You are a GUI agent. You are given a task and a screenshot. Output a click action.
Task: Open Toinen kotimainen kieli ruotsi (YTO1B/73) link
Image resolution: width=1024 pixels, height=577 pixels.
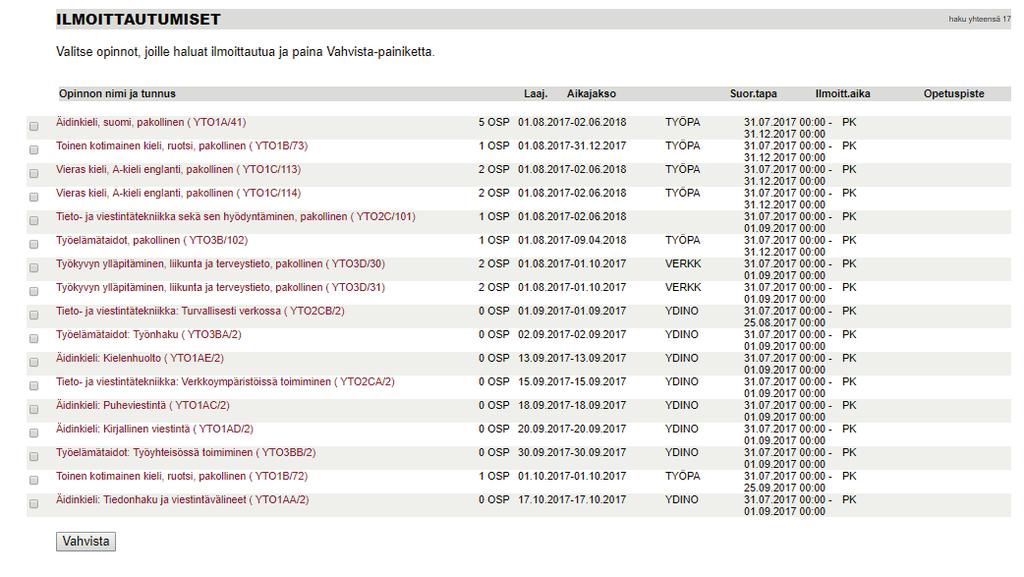182,146
